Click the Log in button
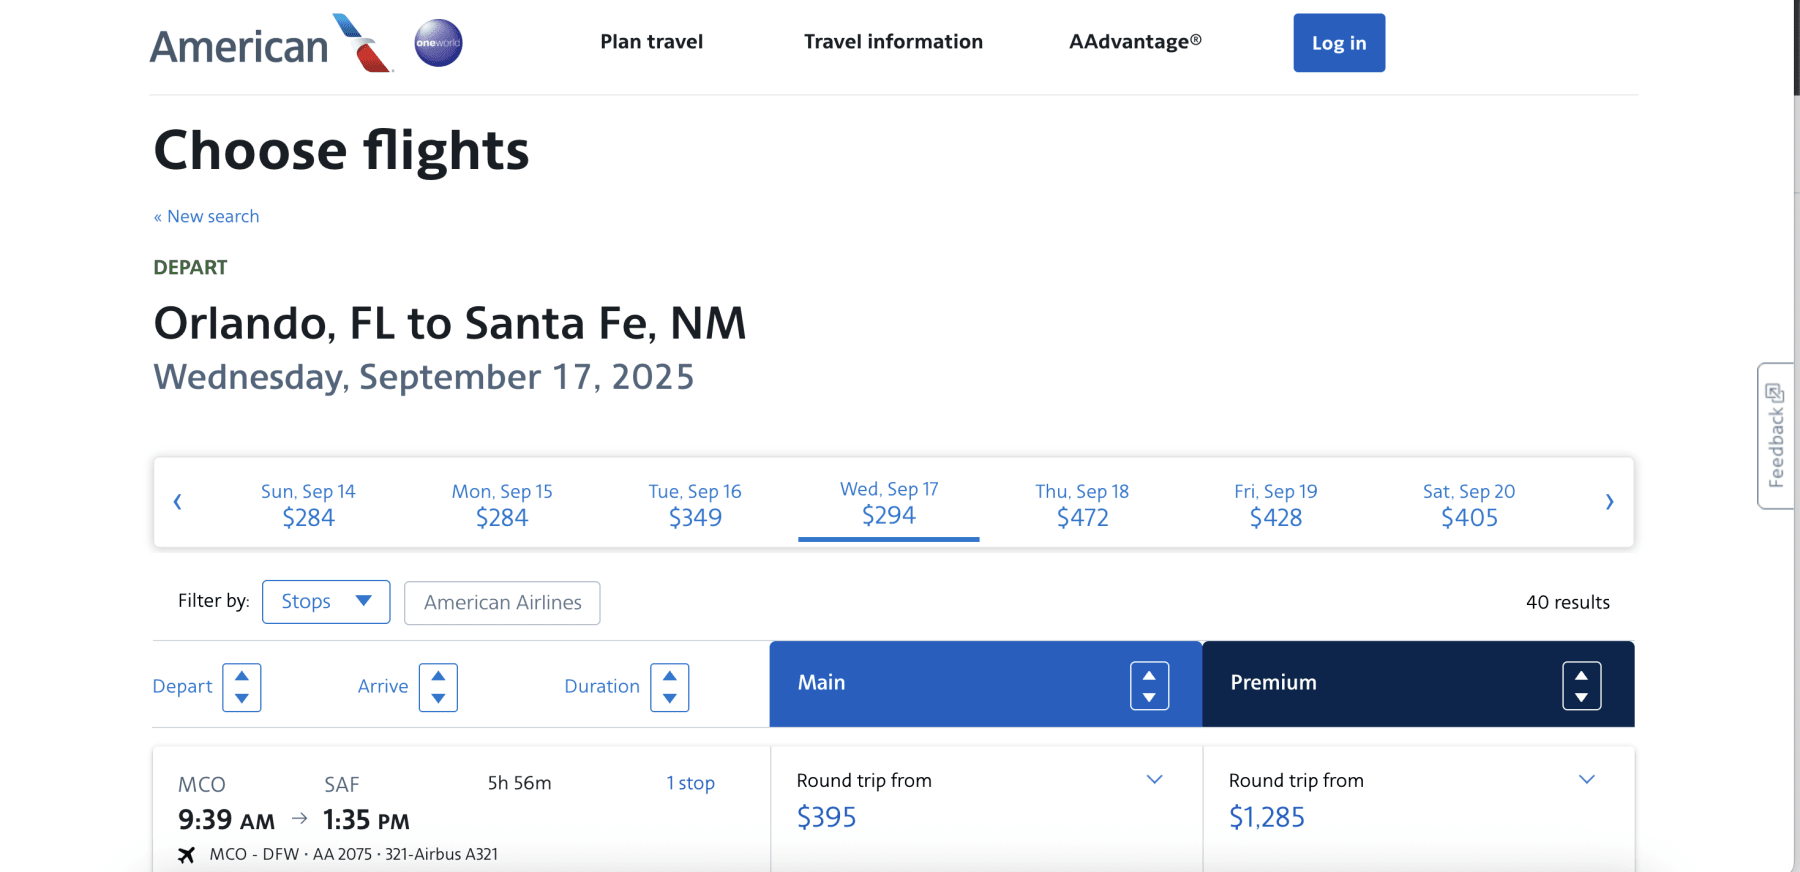 tap(1339, 43)
